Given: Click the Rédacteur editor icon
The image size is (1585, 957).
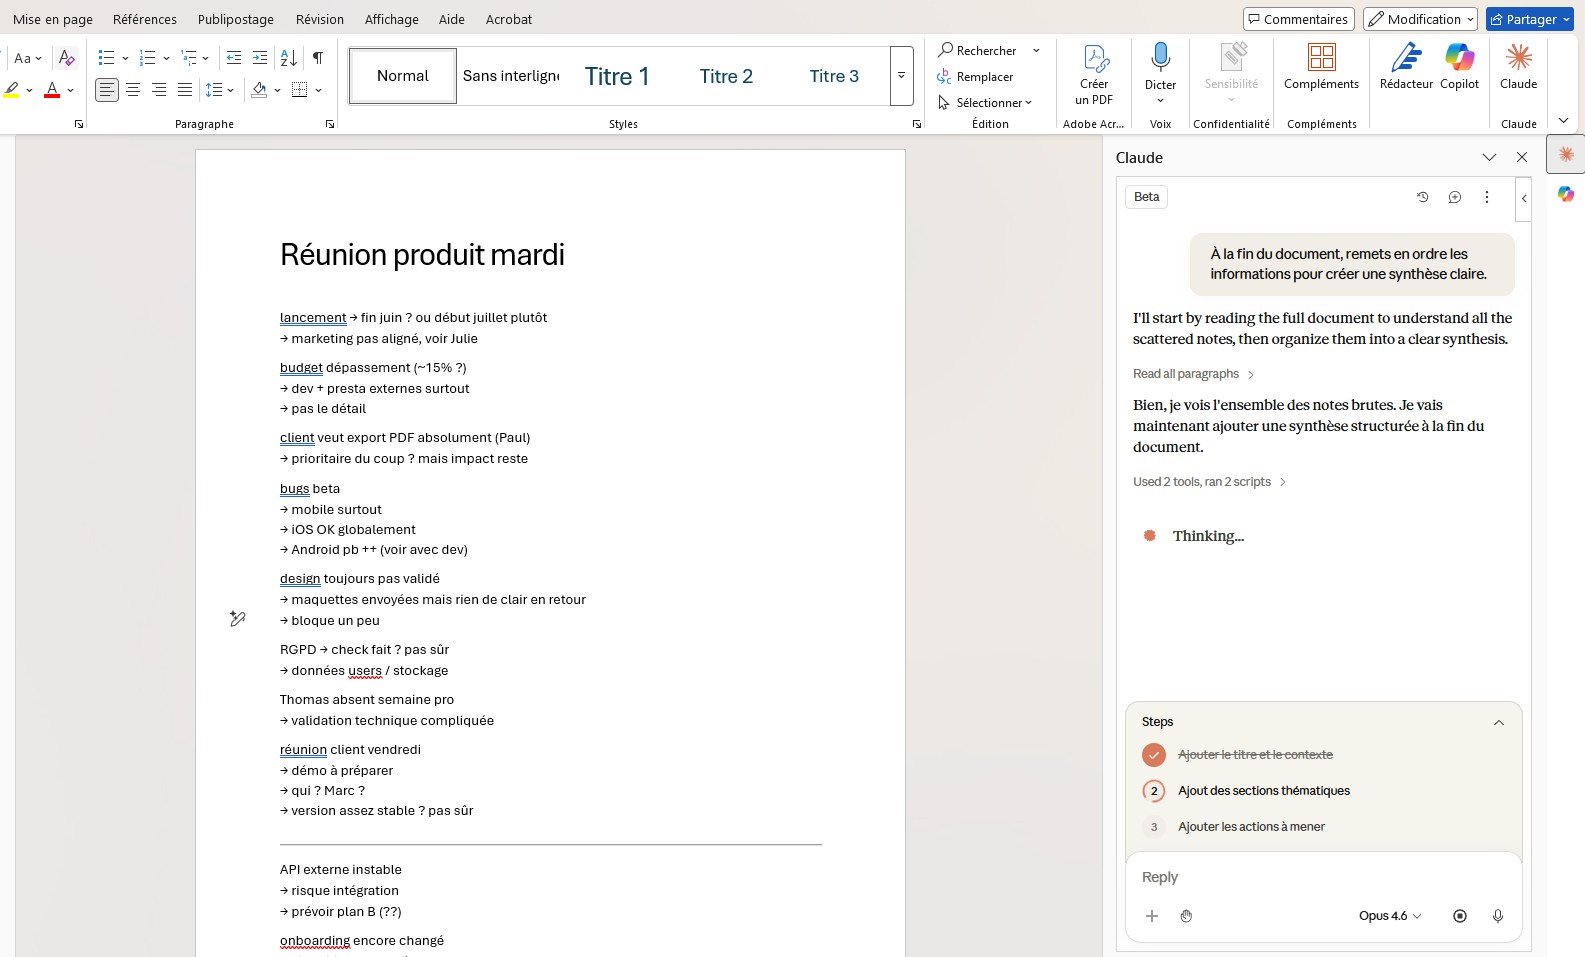Looking at the screenshot, I should (1406, 67).
